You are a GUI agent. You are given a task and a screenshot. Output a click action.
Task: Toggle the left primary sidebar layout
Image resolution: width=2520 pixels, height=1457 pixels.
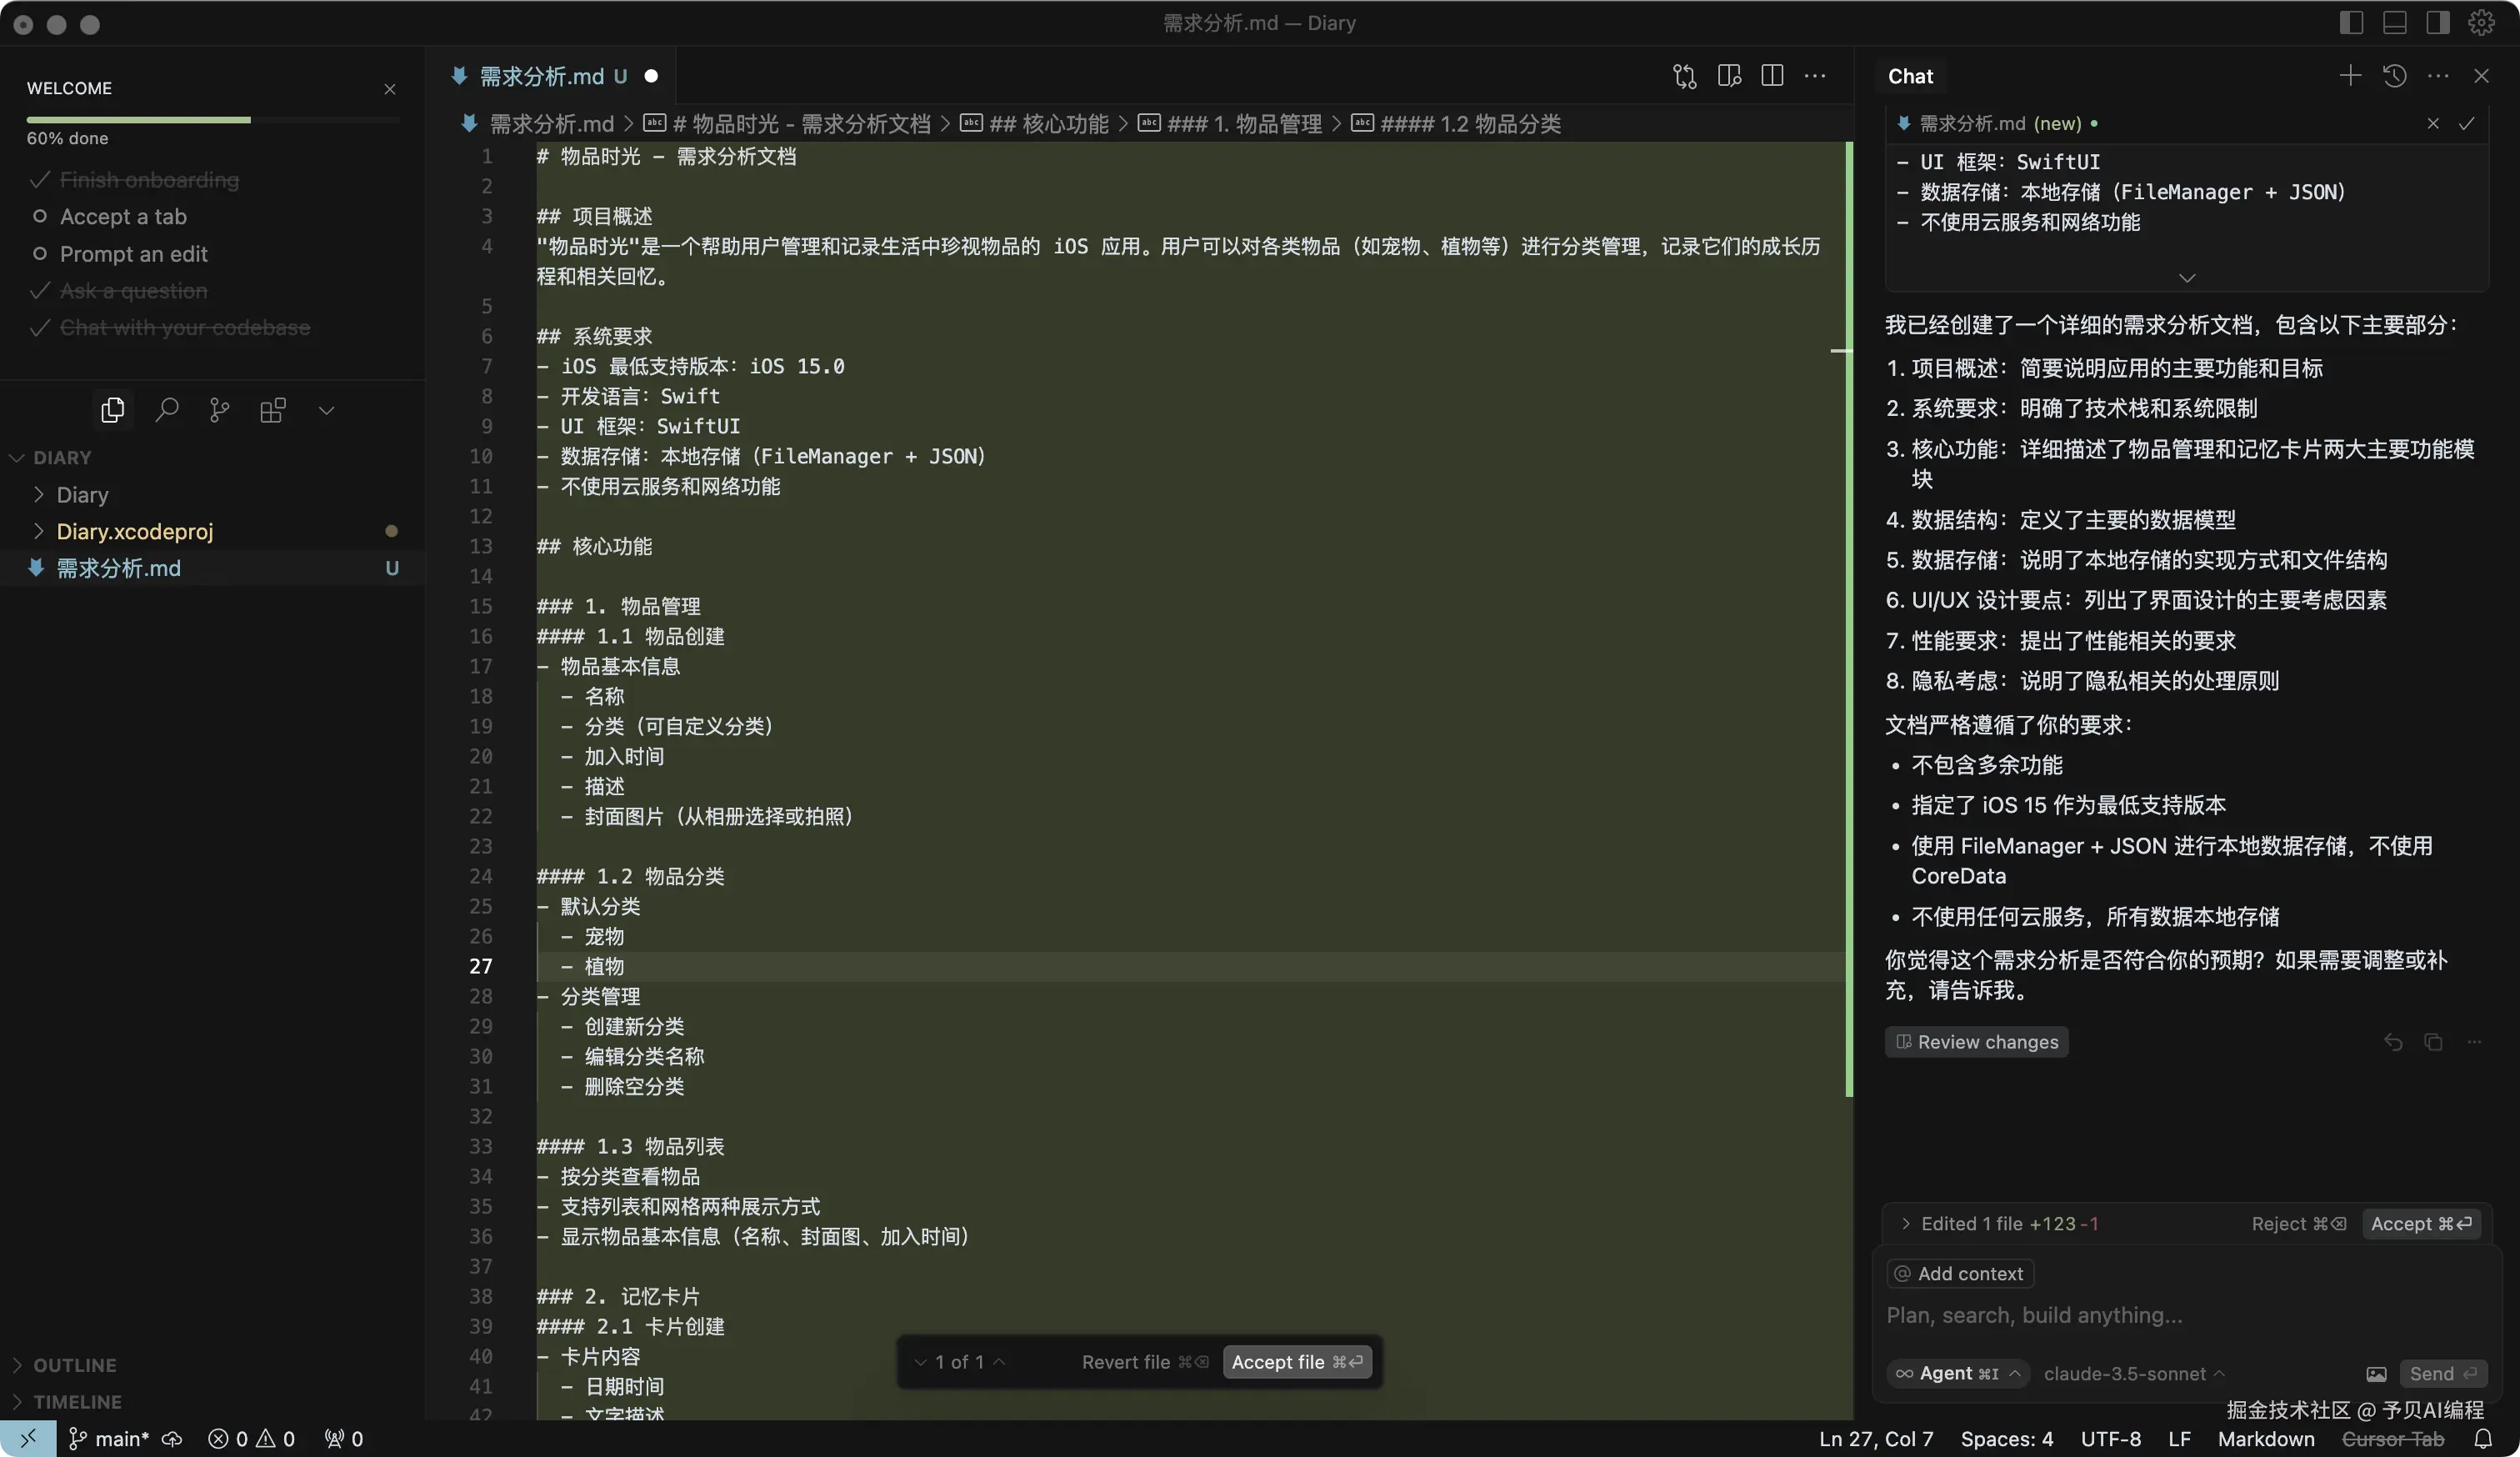(x=2351, y=23)
